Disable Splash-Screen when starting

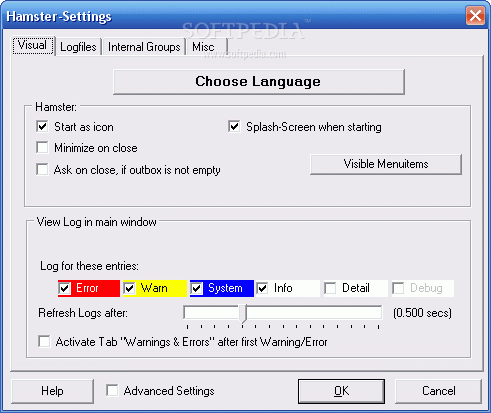[x=234, y=127]
